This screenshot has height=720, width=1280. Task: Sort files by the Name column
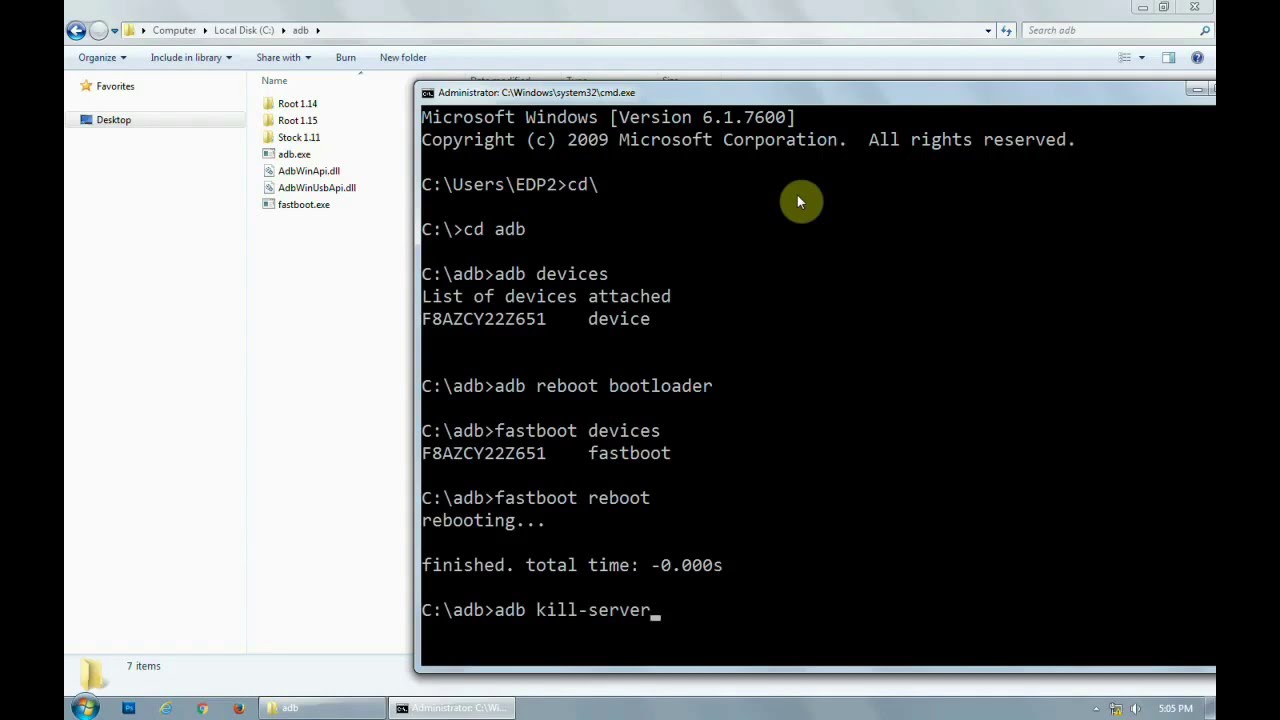(x=274, y=80)
